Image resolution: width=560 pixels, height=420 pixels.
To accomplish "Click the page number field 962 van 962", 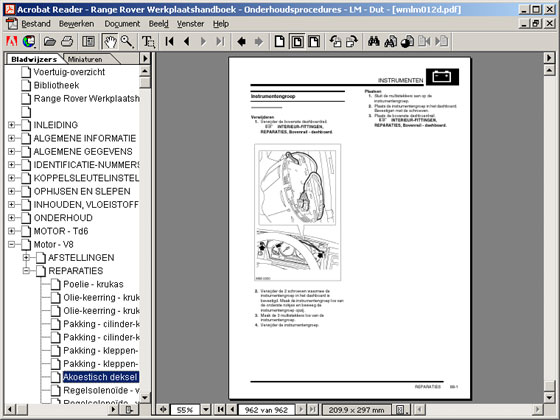I will [266, 410].
